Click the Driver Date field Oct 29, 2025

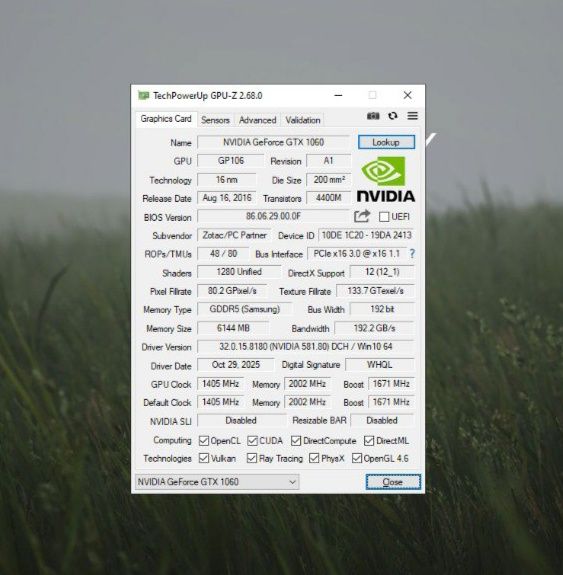point(235,365)
